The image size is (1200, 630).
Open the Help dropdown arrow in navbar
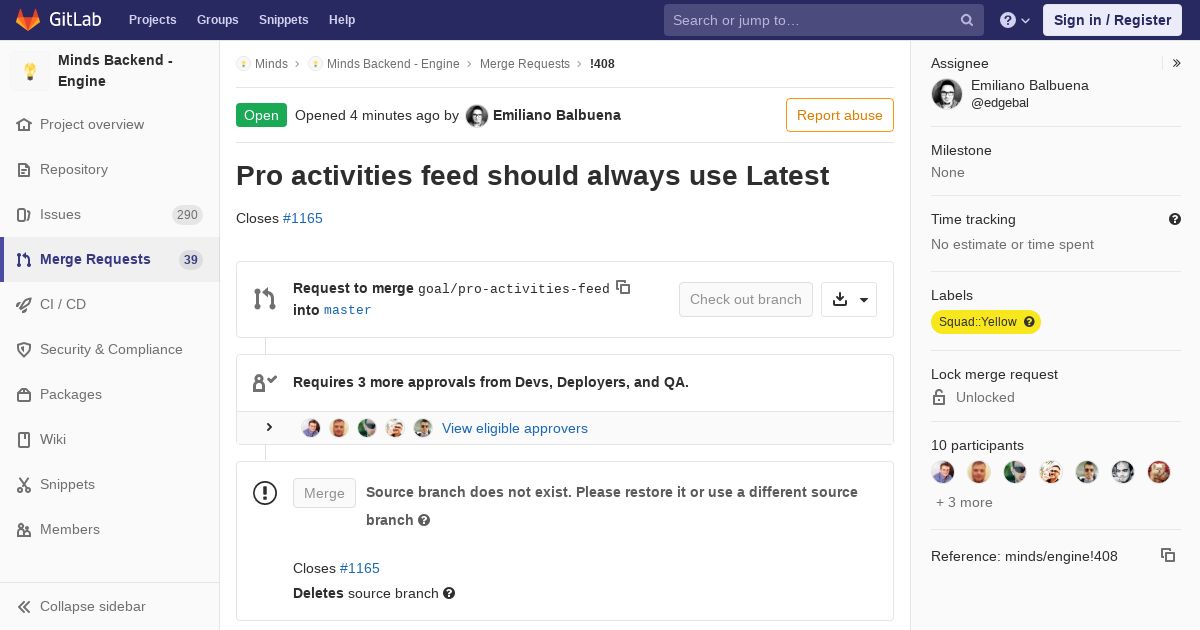coord(1026,21)
